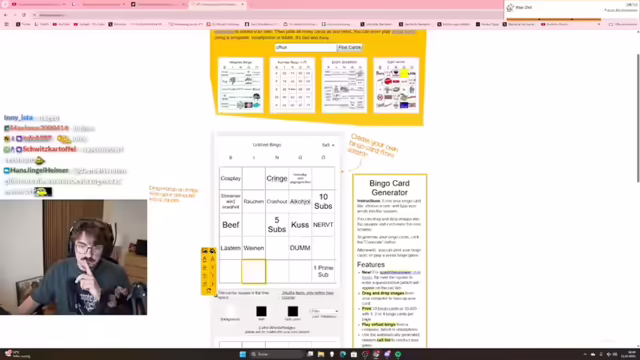Click the white Background color swatch
The image size is (640, 360).
(x=230, y=311)
